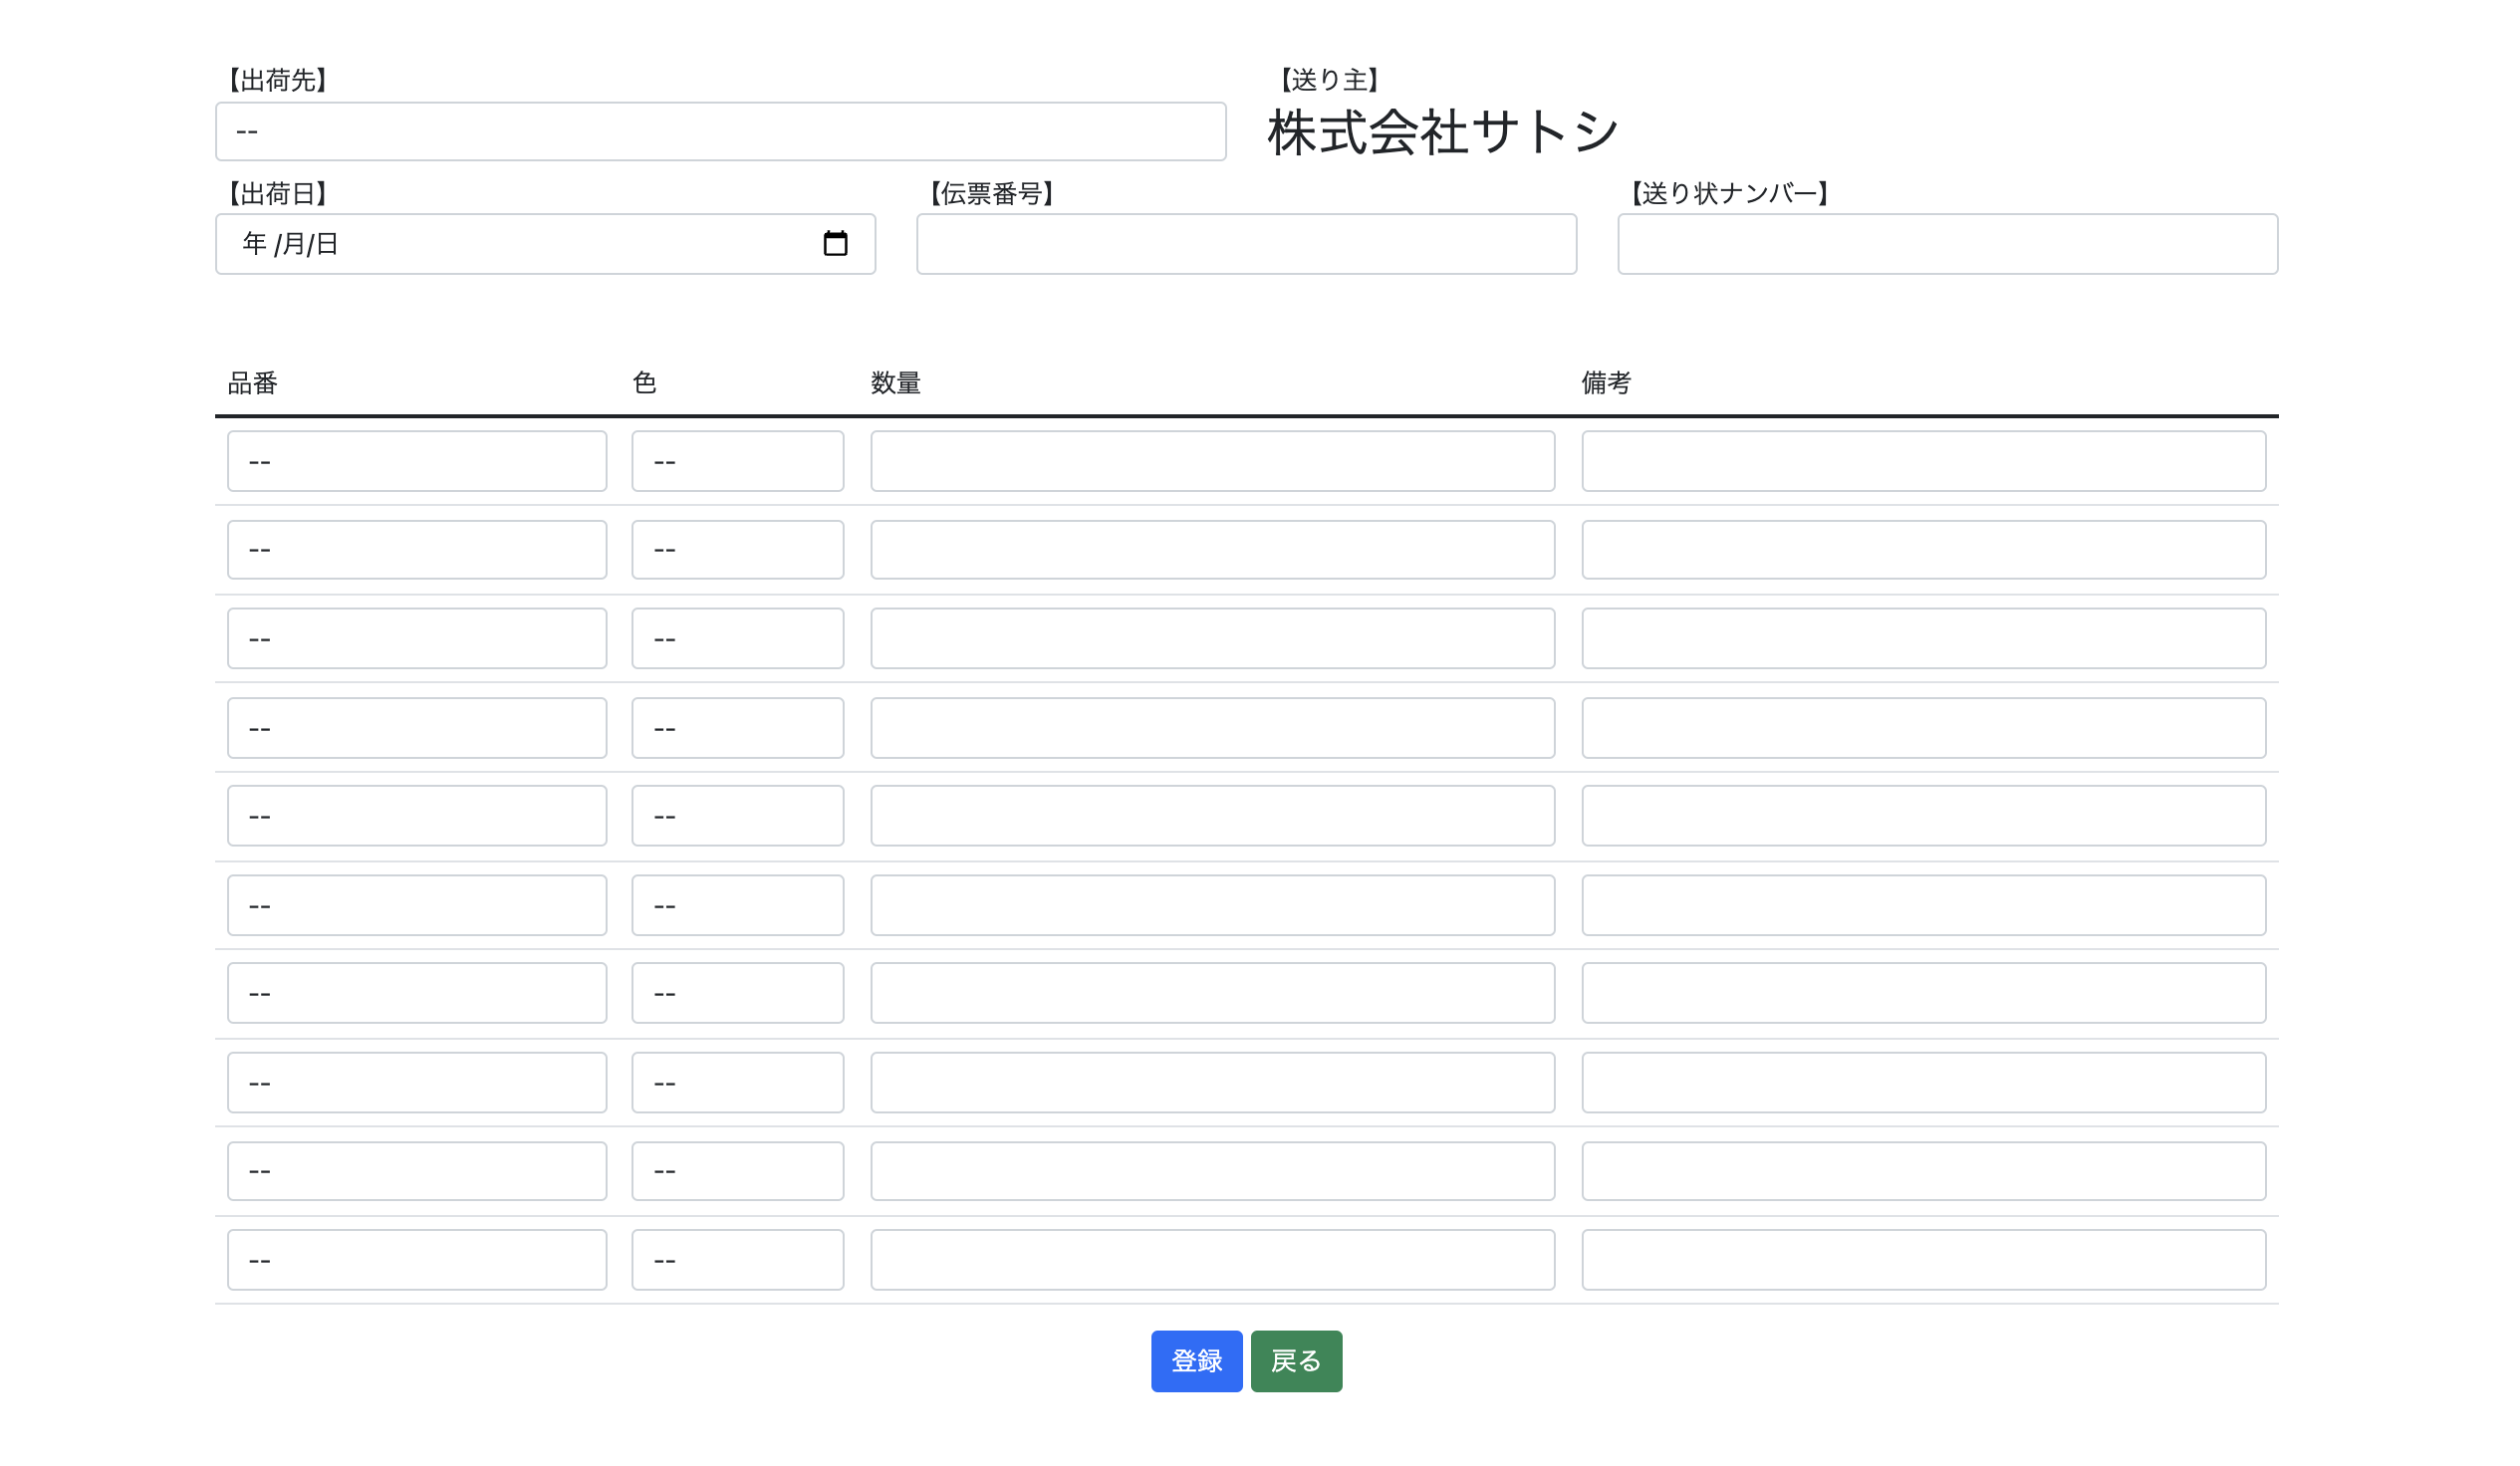Screen dimensions: 2520x1466
Task: Open the 出荷先 dropdown
Action: tap(720, 131)
